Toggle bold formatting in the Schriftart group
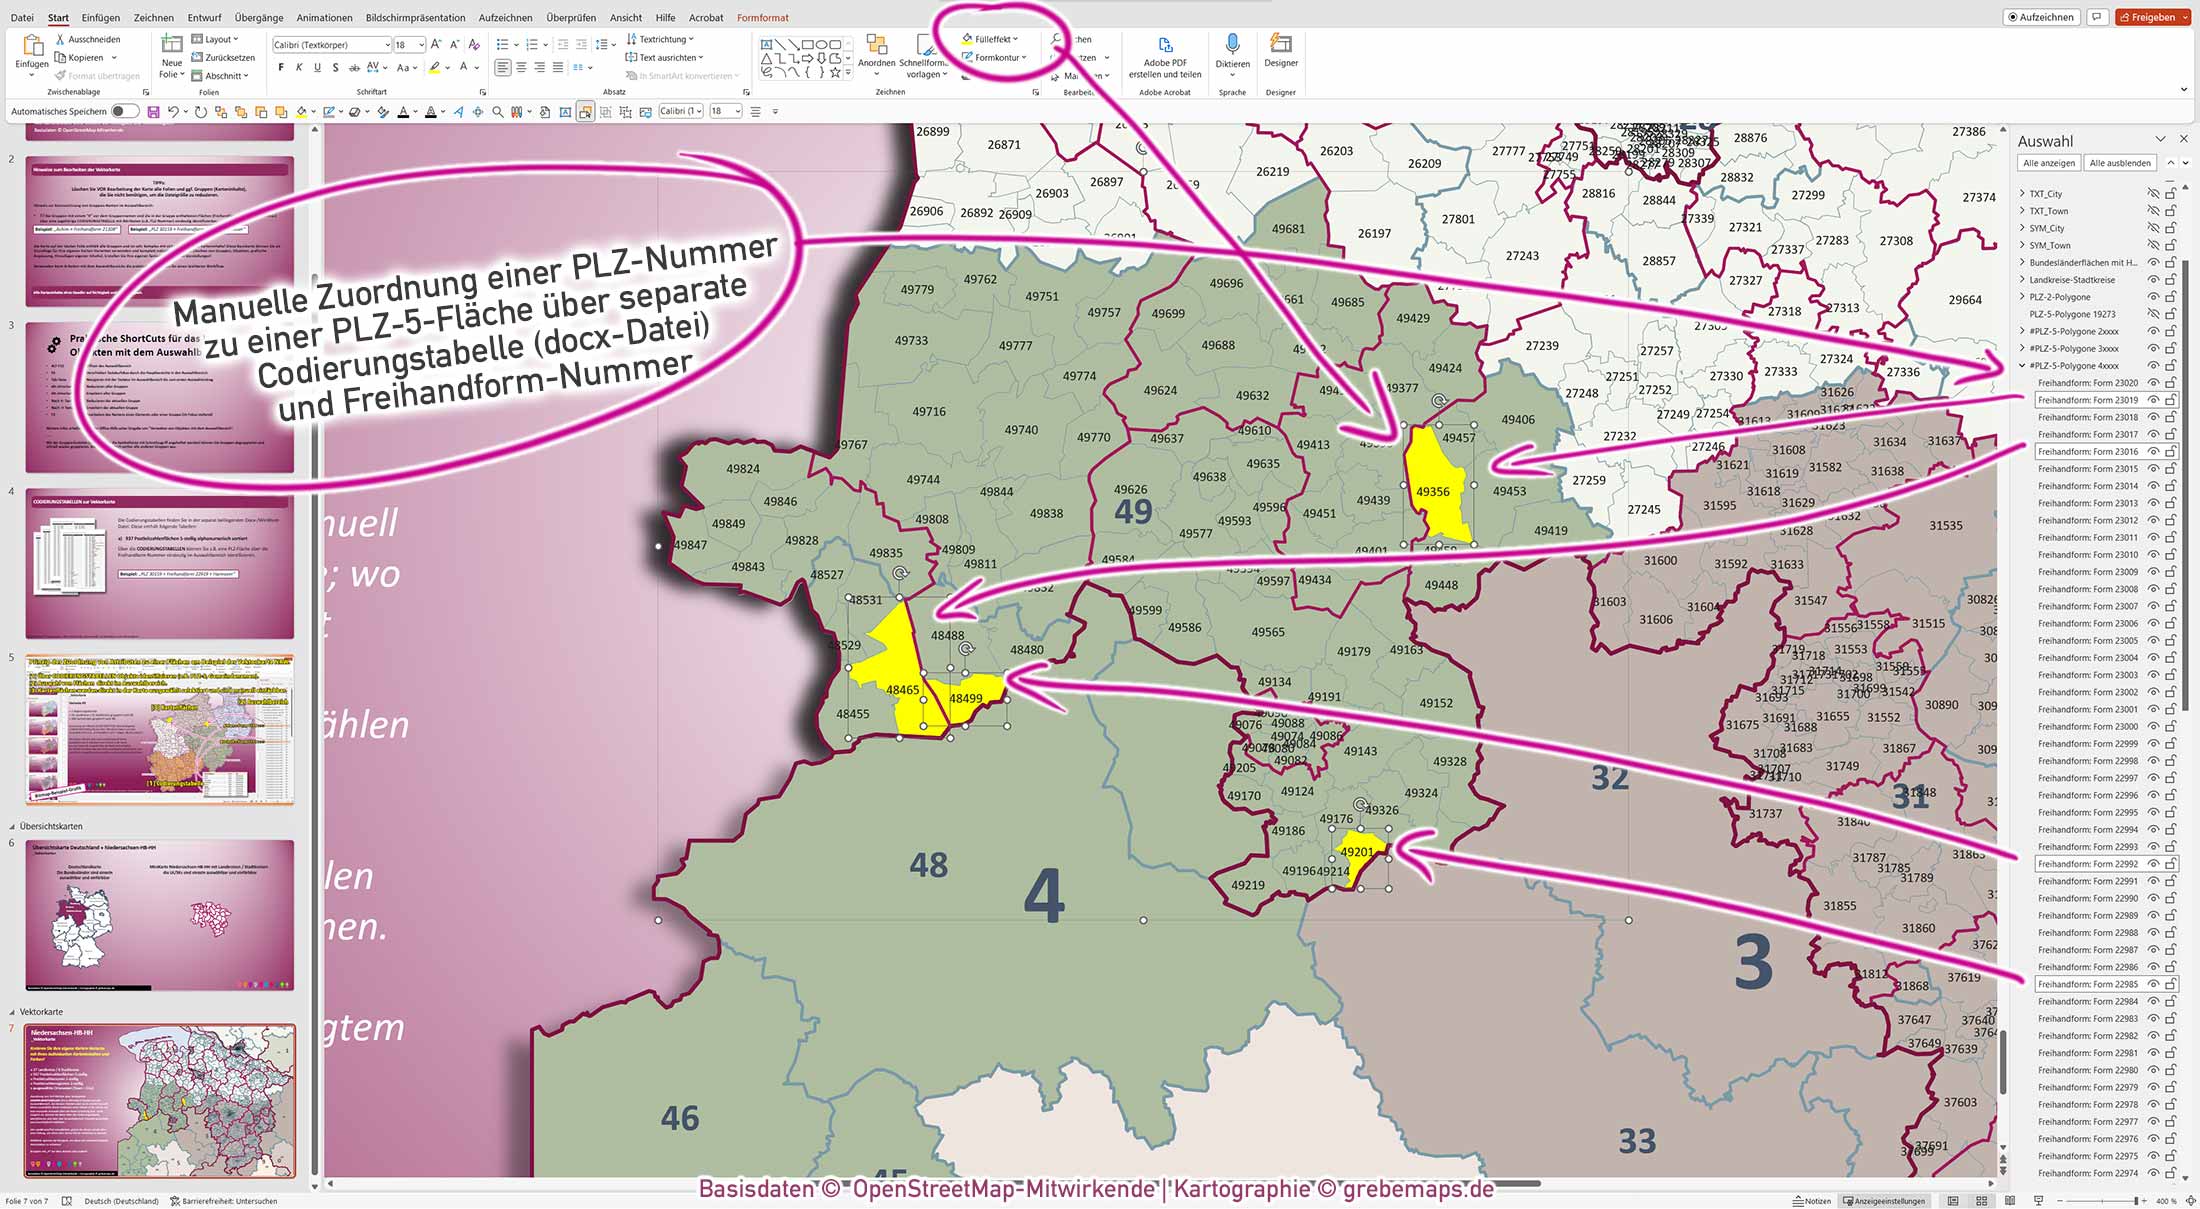The width and height of the screenshot is (2200, 1209). (281, 67)
